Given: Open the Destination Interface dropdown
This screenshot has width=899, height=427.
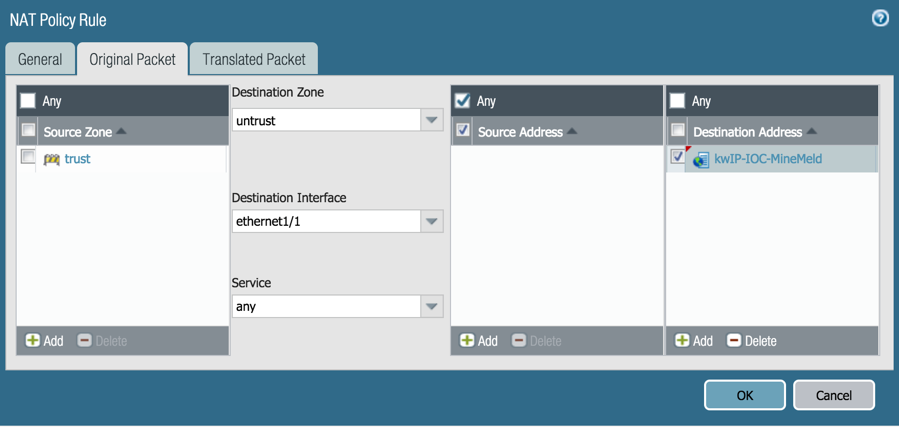Looking at the screenshot, I should tap(432, 221).
